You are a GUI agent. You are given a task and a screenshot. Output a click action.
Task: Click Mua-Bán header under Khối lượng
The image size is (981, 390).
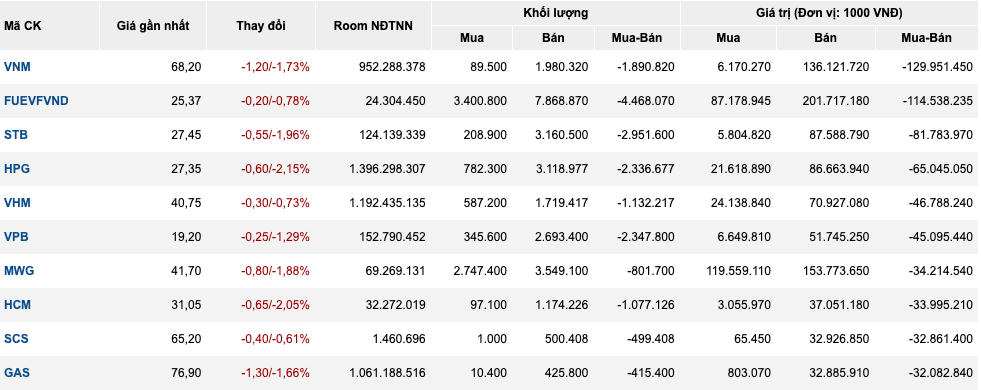(637, 38)
